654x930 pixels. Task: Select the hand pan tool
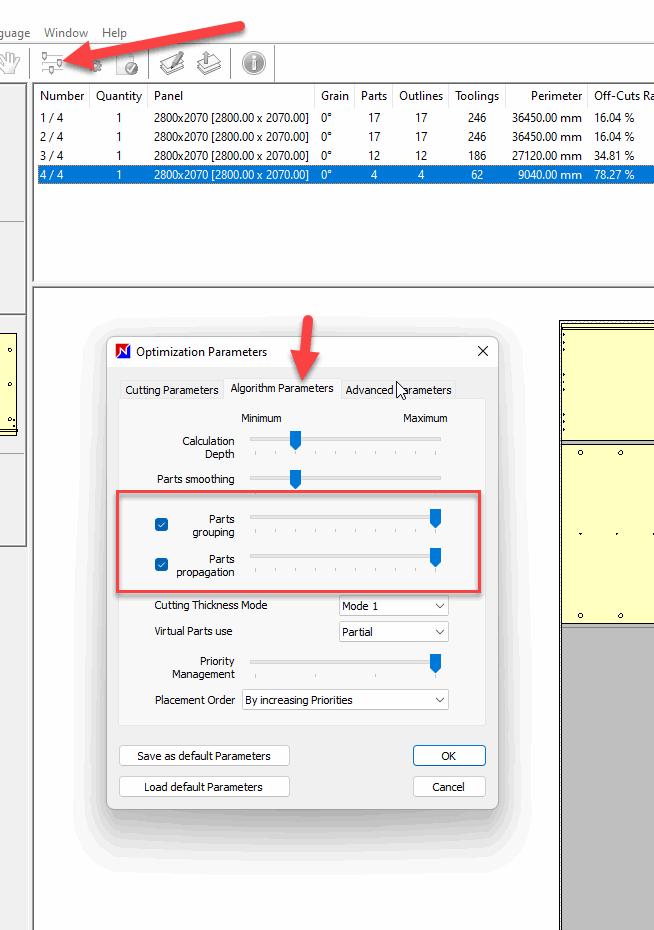coord(10,63)
